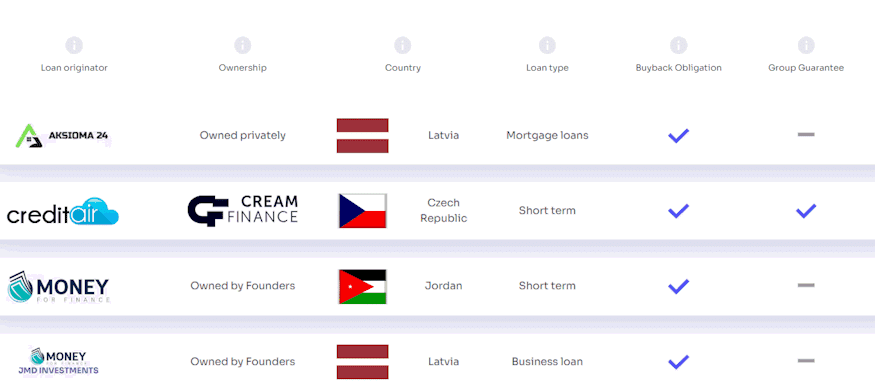Viewport: 875px width, 387px height.
Task: Open the Creditair originator logo
Action: coord(62,212)
